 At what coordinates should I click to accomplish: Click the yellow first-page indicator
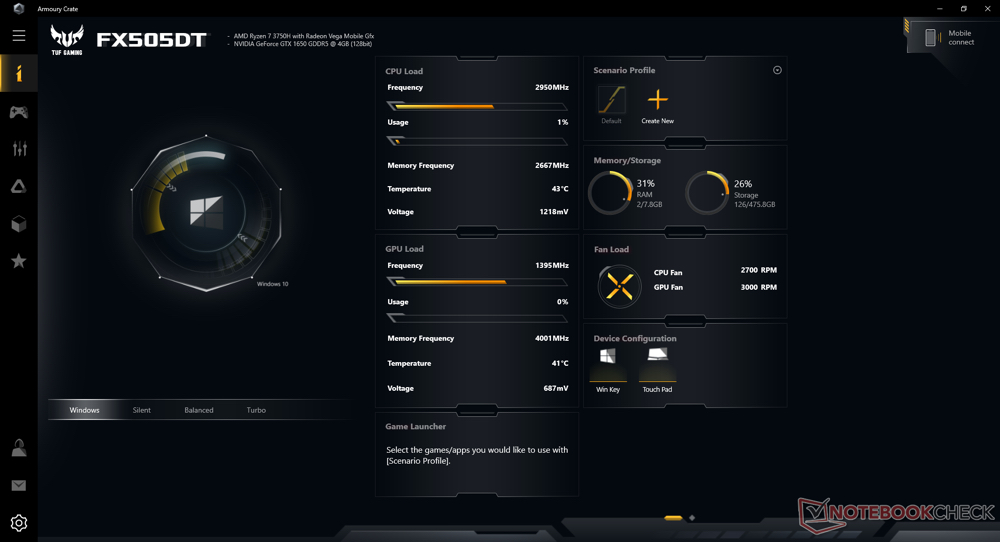[x=673, y=518]
